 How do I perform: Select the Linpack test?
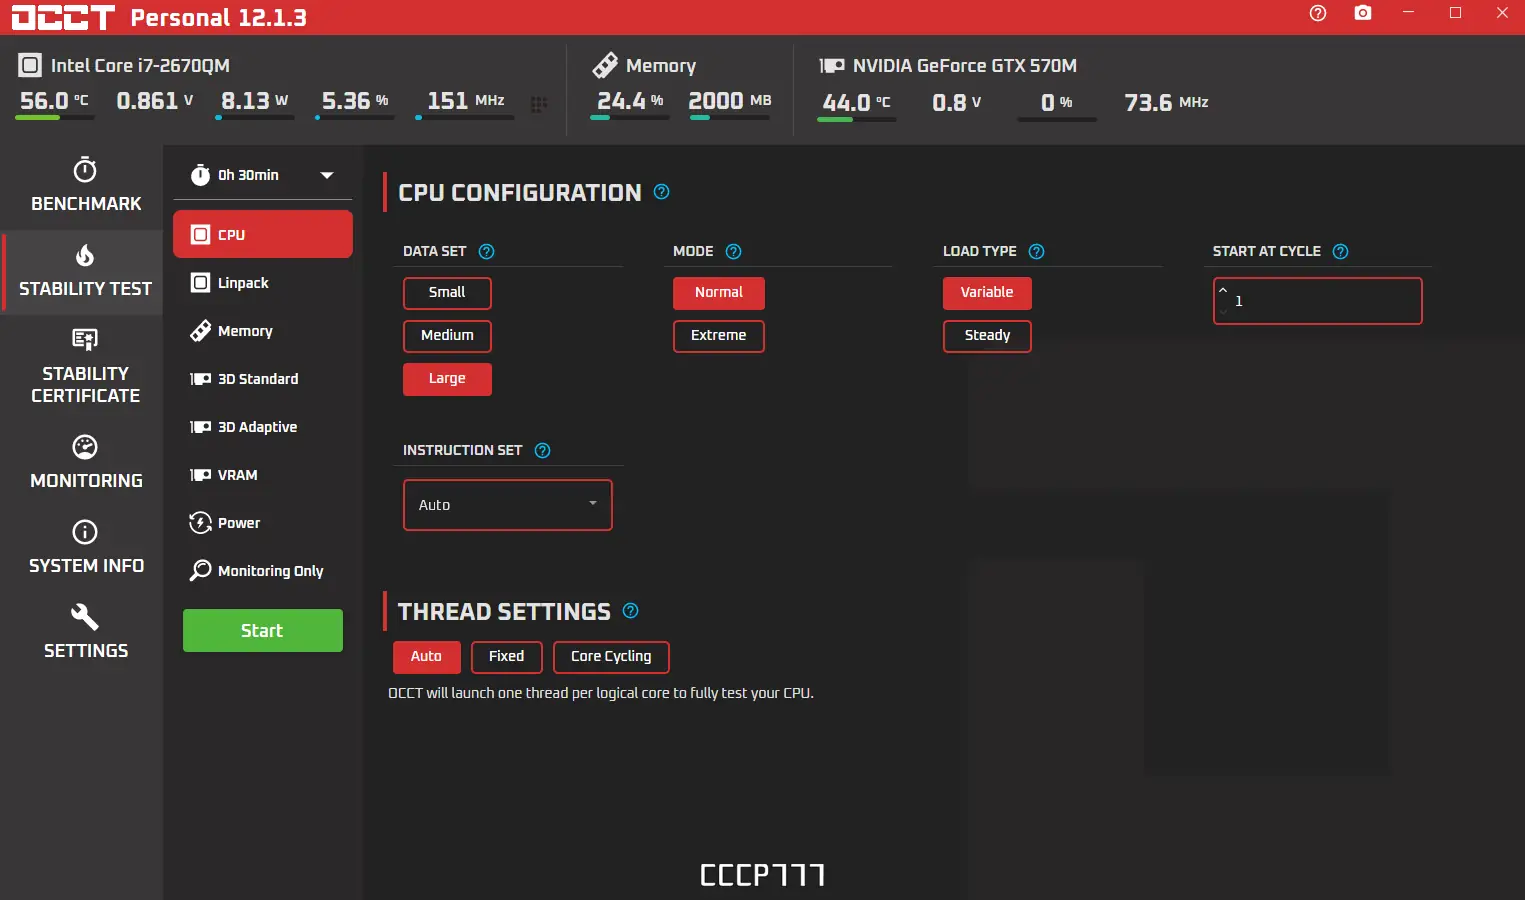263,283
